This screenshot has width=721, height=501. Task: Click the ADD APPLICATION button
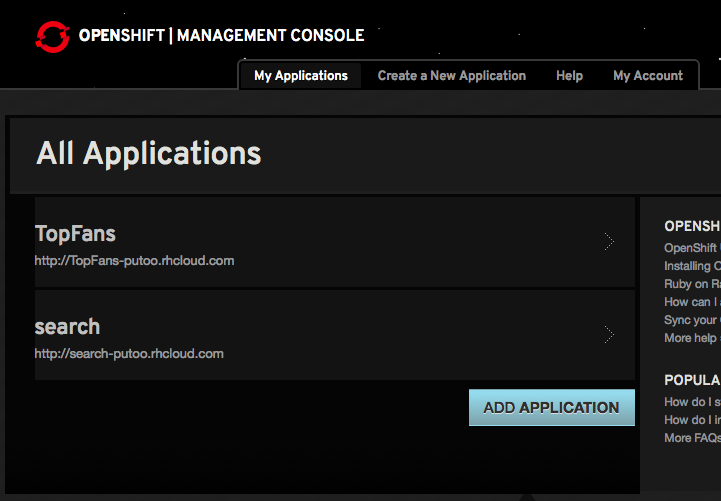(x=552, y=408)
